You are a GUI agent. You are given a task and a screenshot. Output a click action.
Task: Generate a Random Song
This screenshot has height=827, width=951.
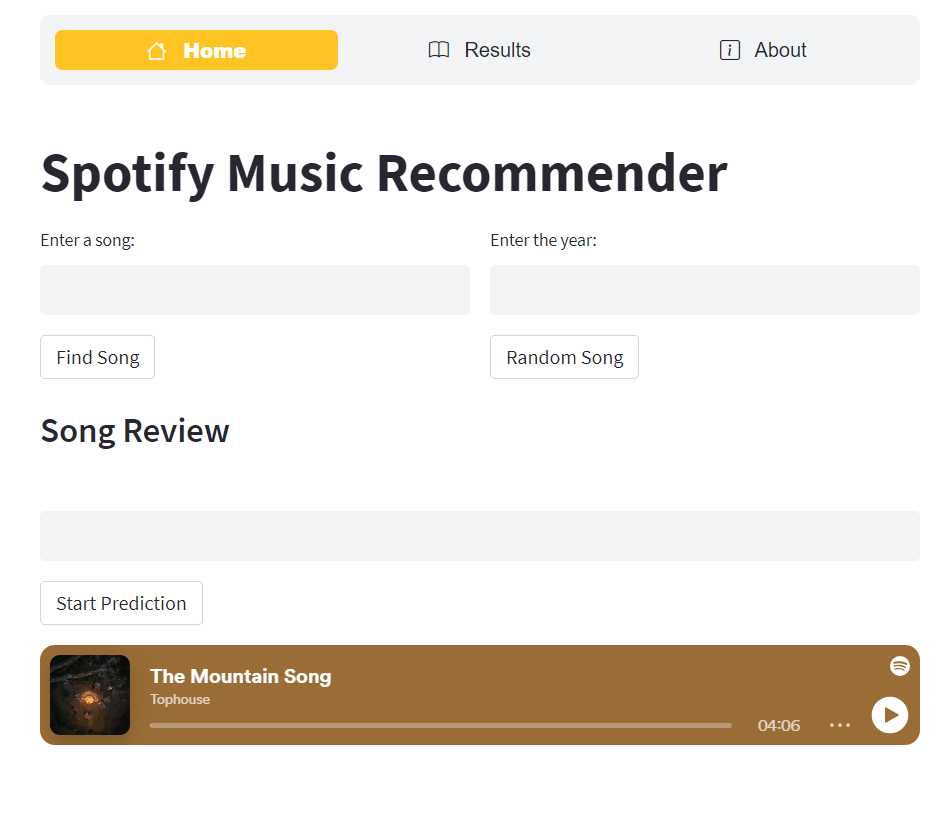tap(564, 357)
